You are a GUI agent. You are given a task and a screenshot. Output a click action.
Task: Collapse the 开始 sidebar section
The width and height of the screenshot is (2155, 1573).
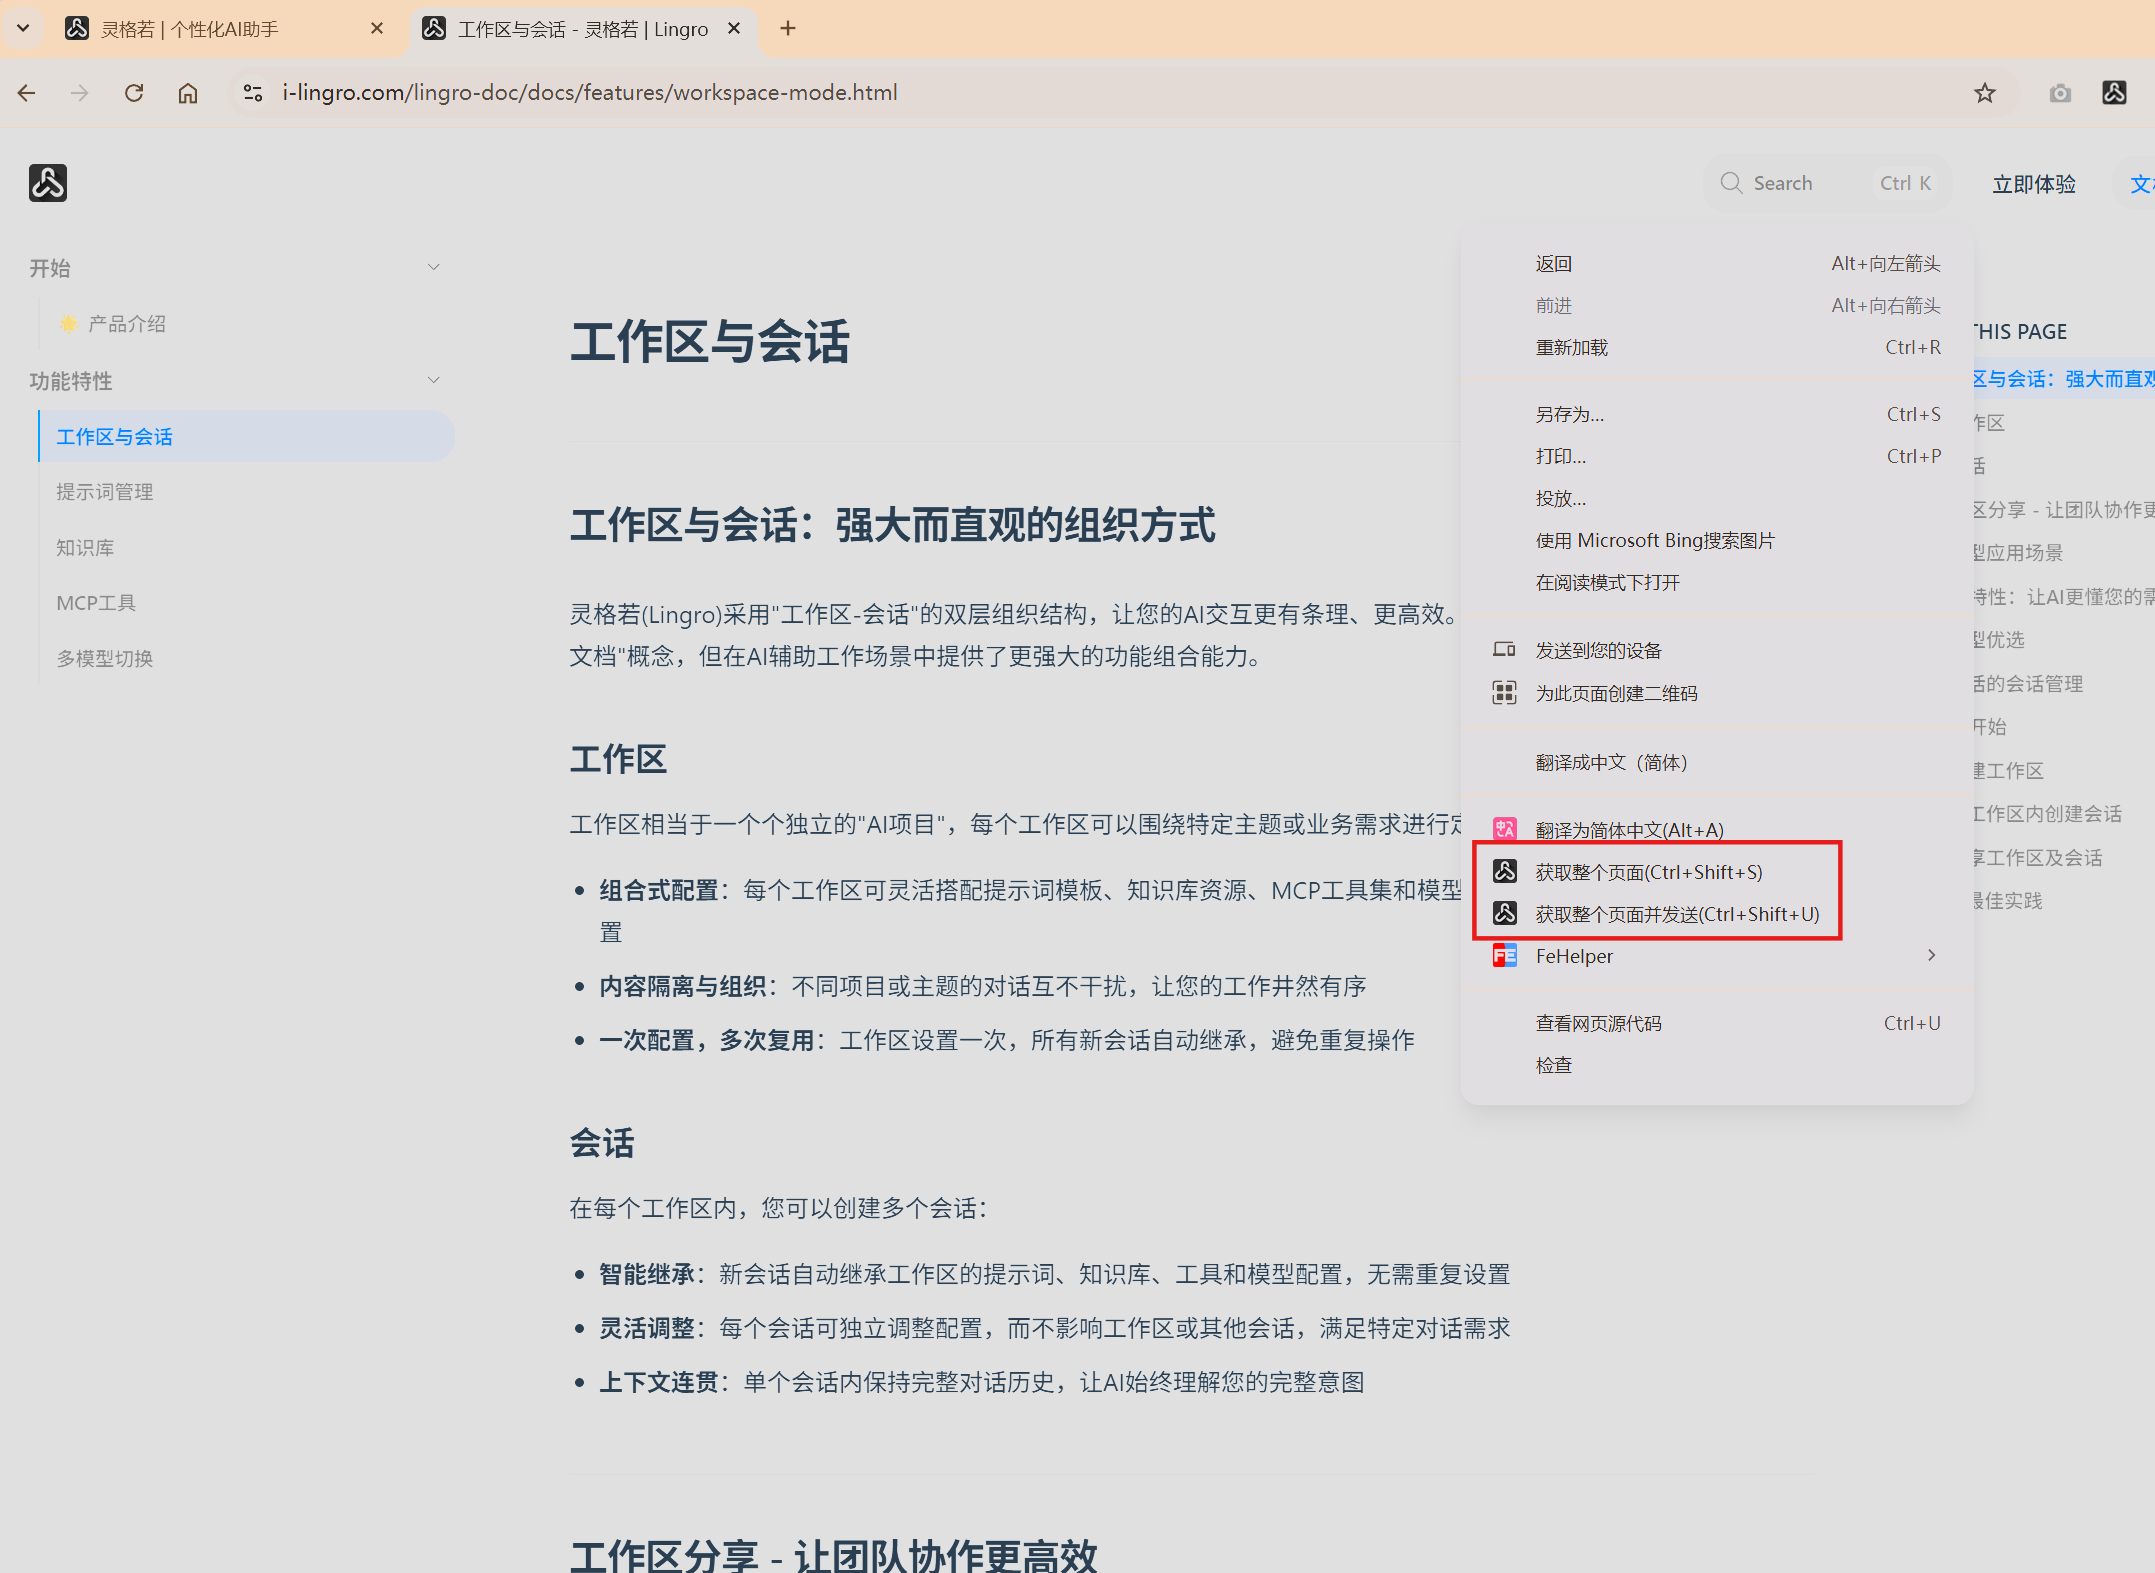[434, 266]
